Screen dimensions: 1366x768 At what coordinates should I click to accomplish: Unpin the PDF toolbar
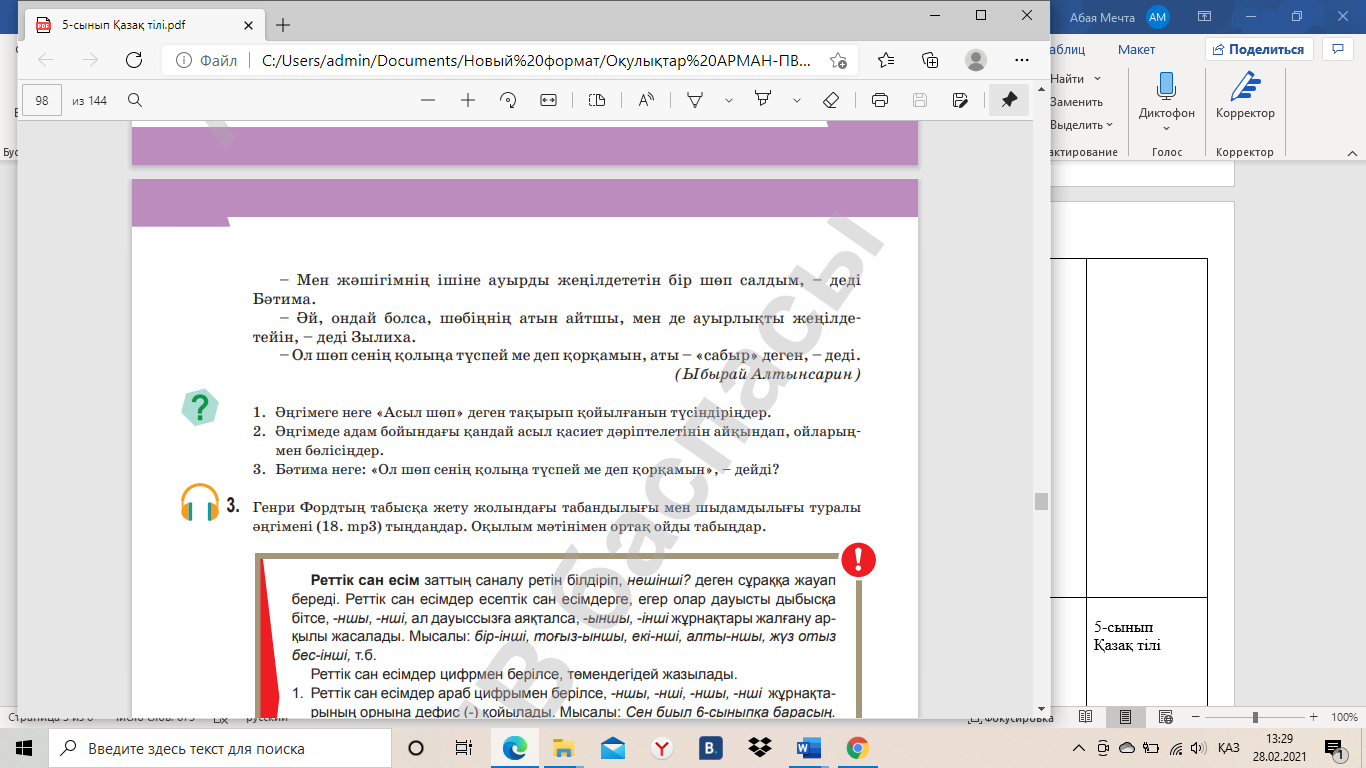pos(1009,100)
